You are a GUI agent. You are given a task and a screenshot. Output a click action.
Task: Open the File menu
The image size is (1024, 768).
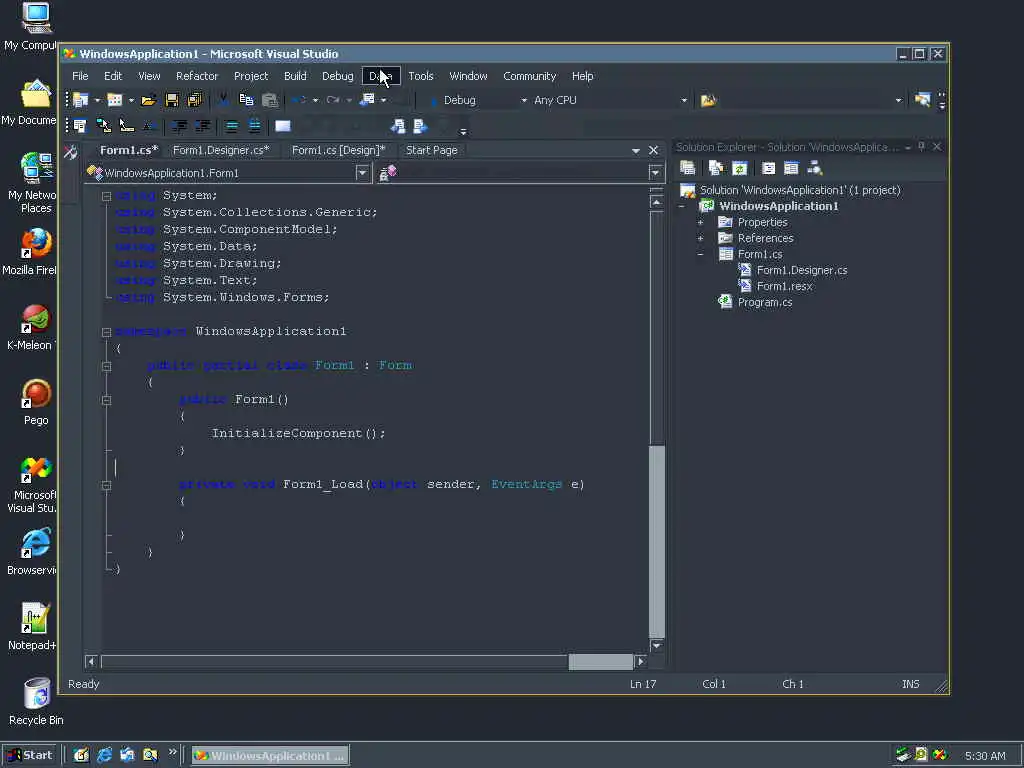point(80,76)
